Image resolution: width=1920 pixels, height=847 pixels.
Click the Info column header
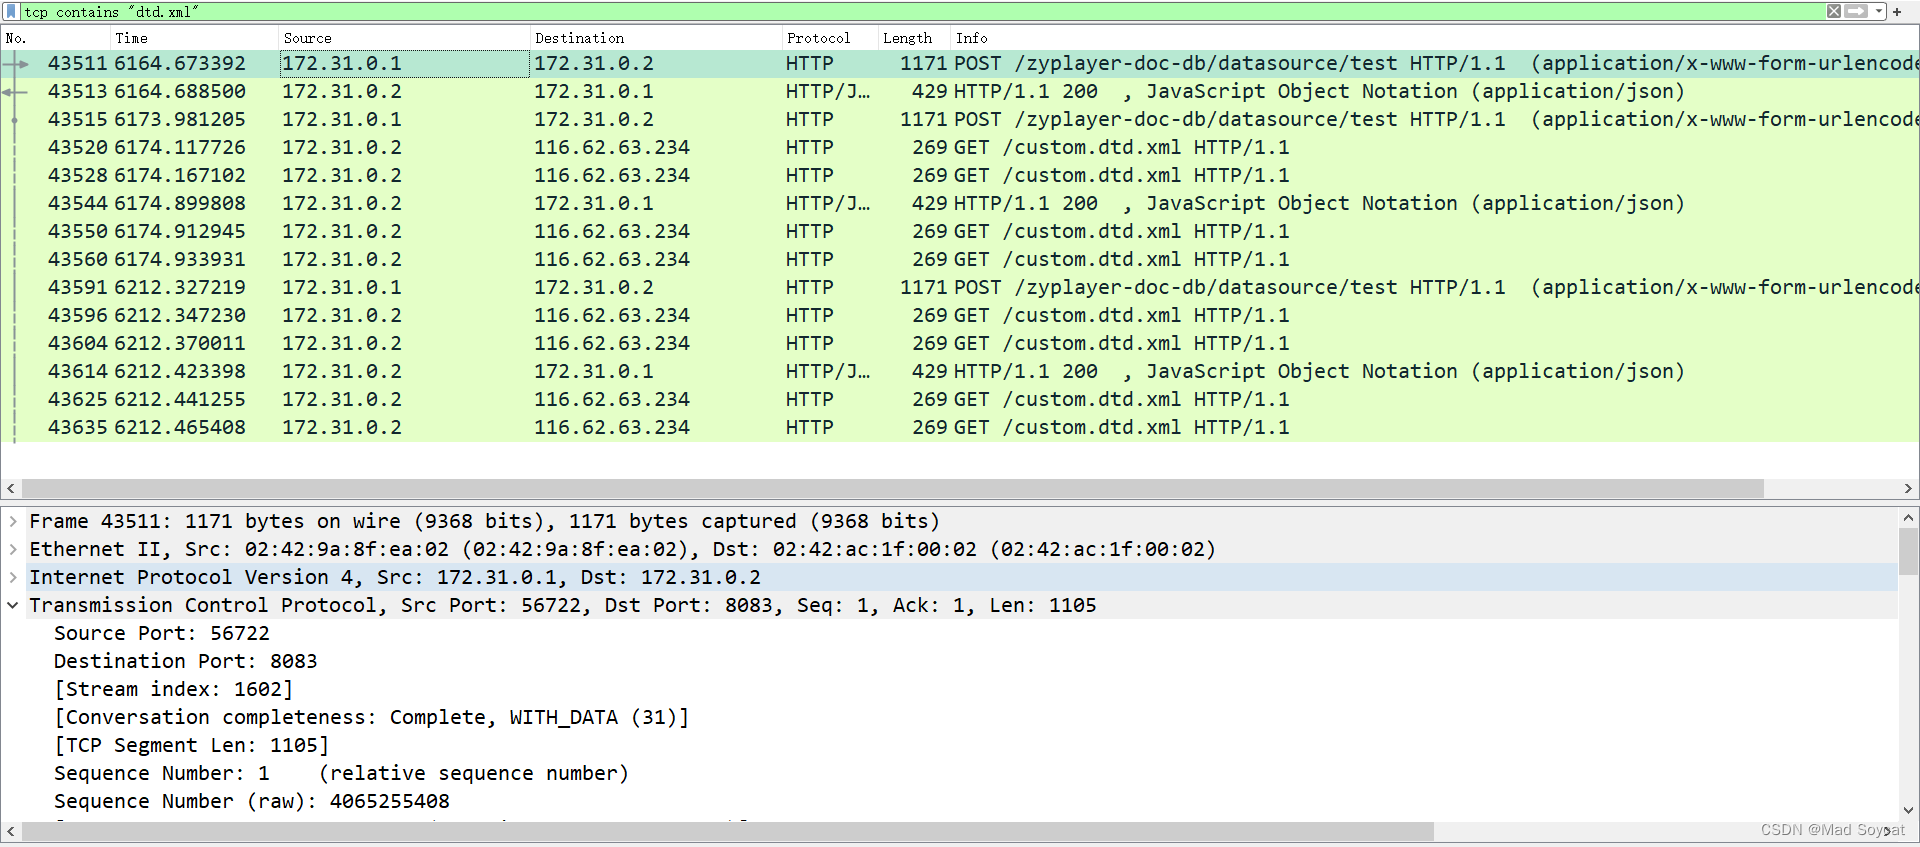[x=1434, y=38]
